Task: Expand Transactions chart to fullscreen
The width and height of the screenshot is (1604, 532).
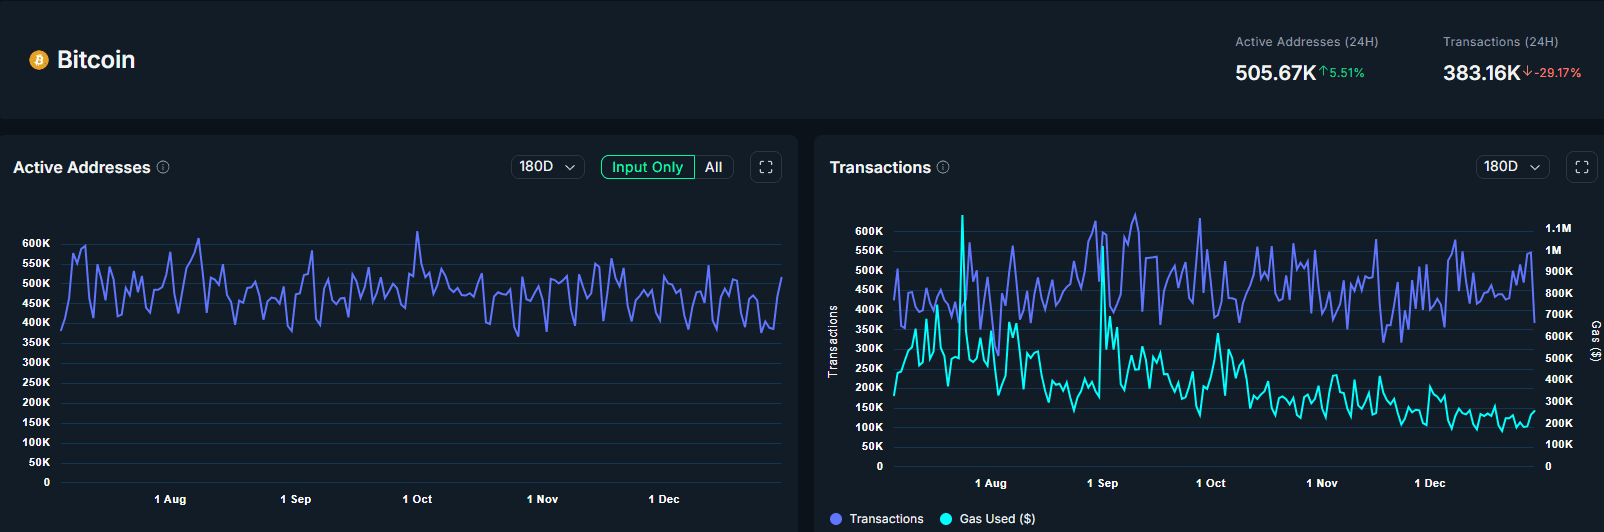Action: point(1582,167)
